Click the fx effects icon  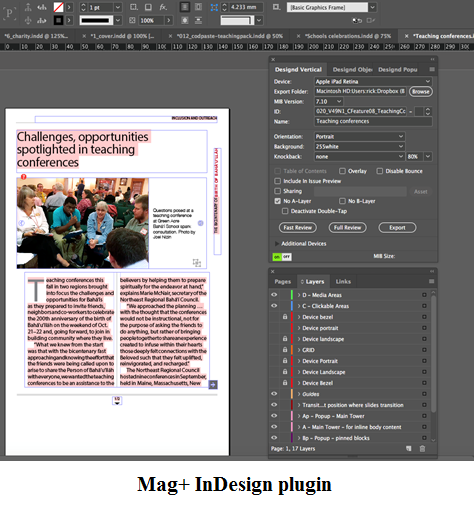click(x=163, y=7)
